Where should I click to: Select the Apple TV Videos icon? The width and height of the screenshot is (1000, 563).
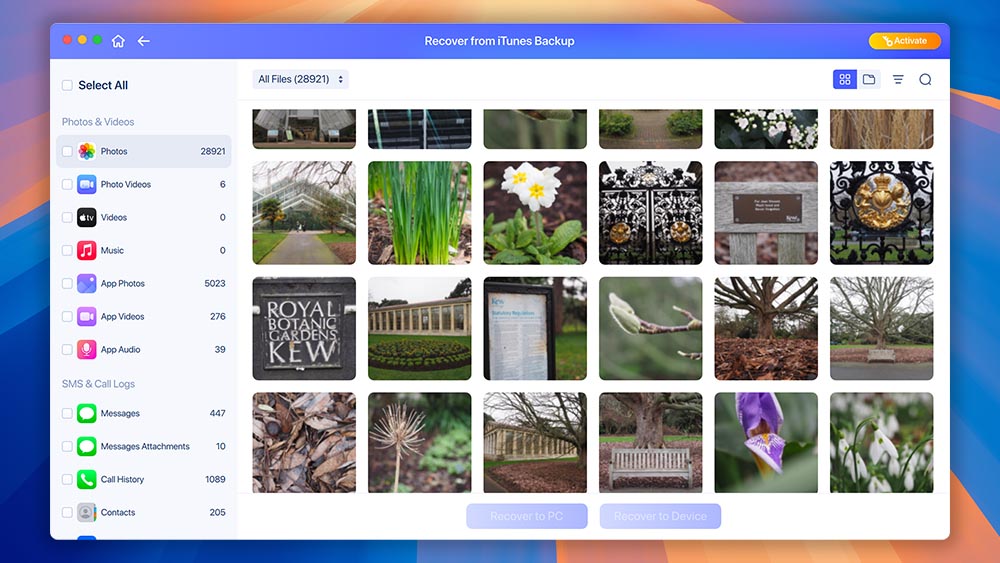(87, 217)
